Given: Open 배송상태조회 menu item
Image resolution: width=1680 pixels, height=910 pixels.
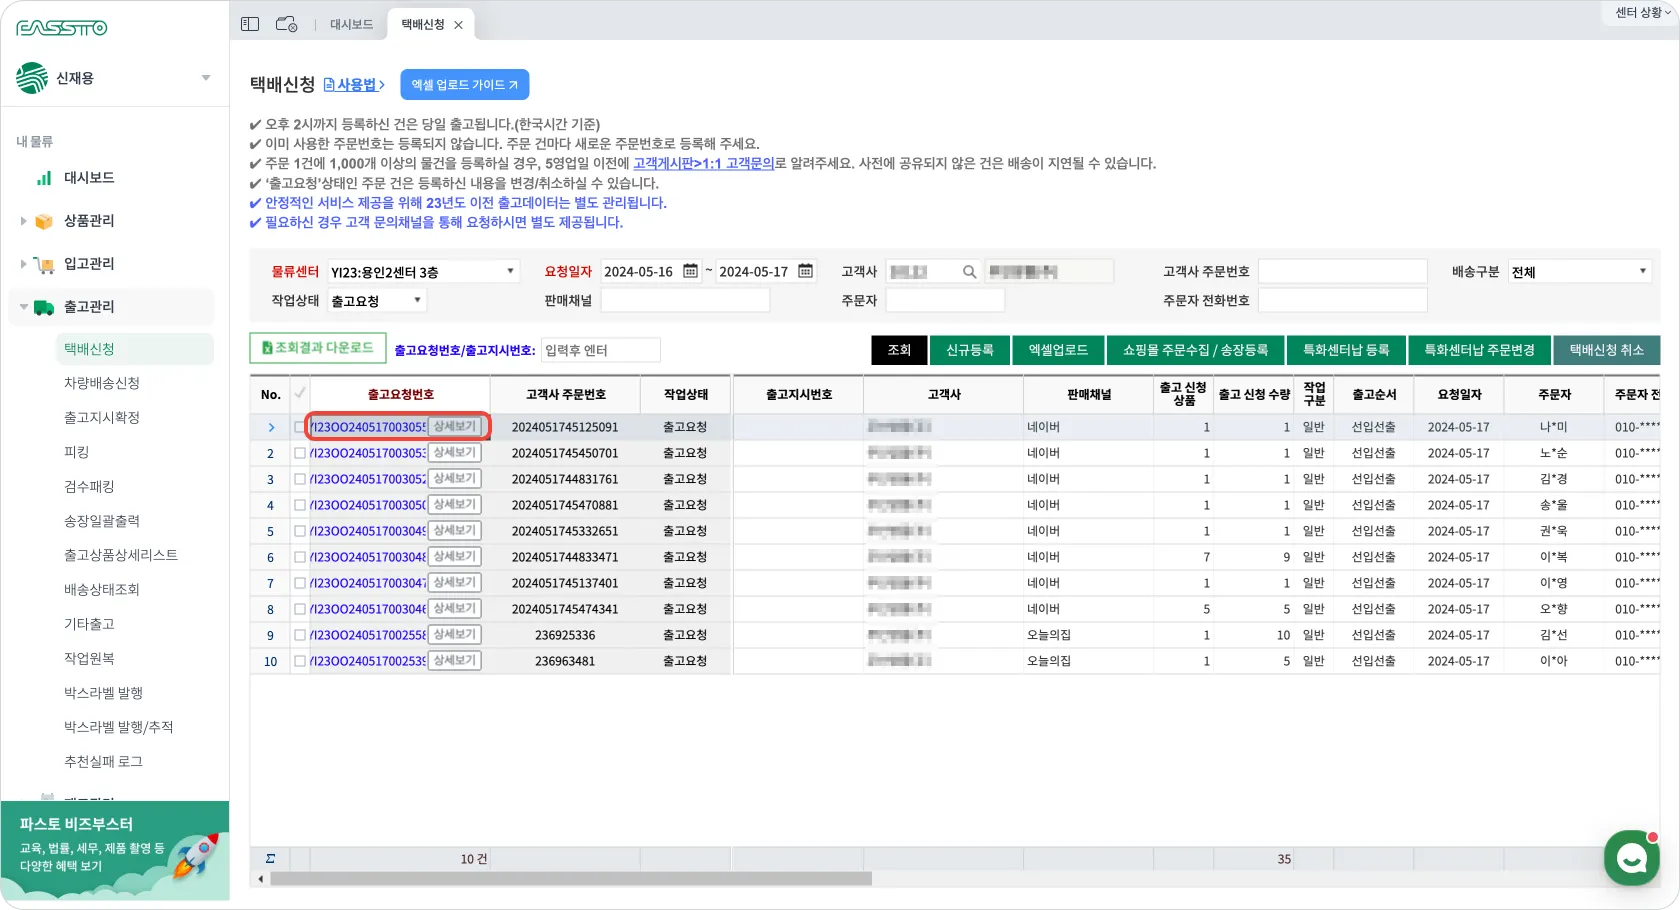Looking at the screenshot, I should tap(102, 590).
